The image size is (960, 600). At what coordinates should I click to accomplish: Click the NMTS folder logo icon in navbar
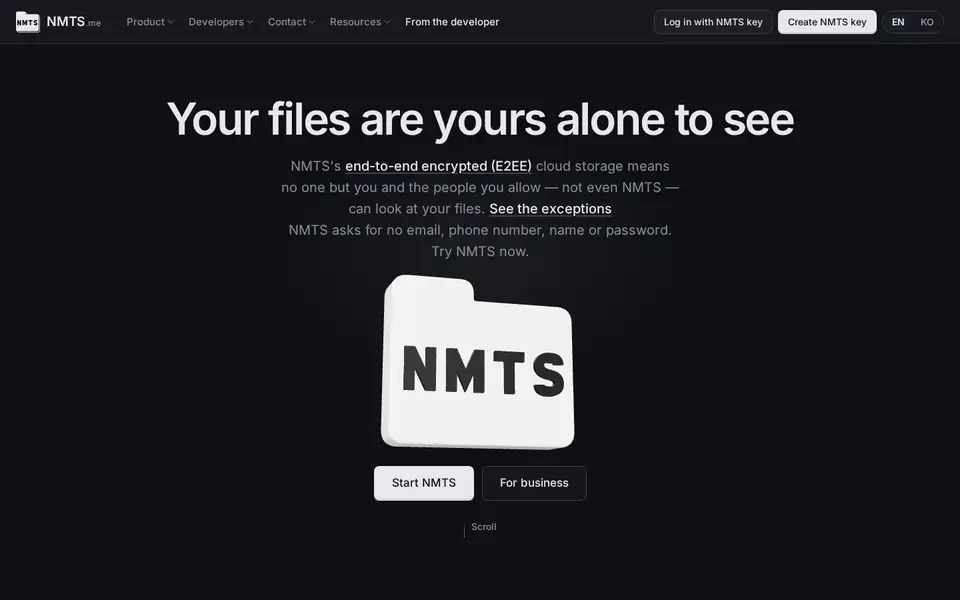[28, 22]
